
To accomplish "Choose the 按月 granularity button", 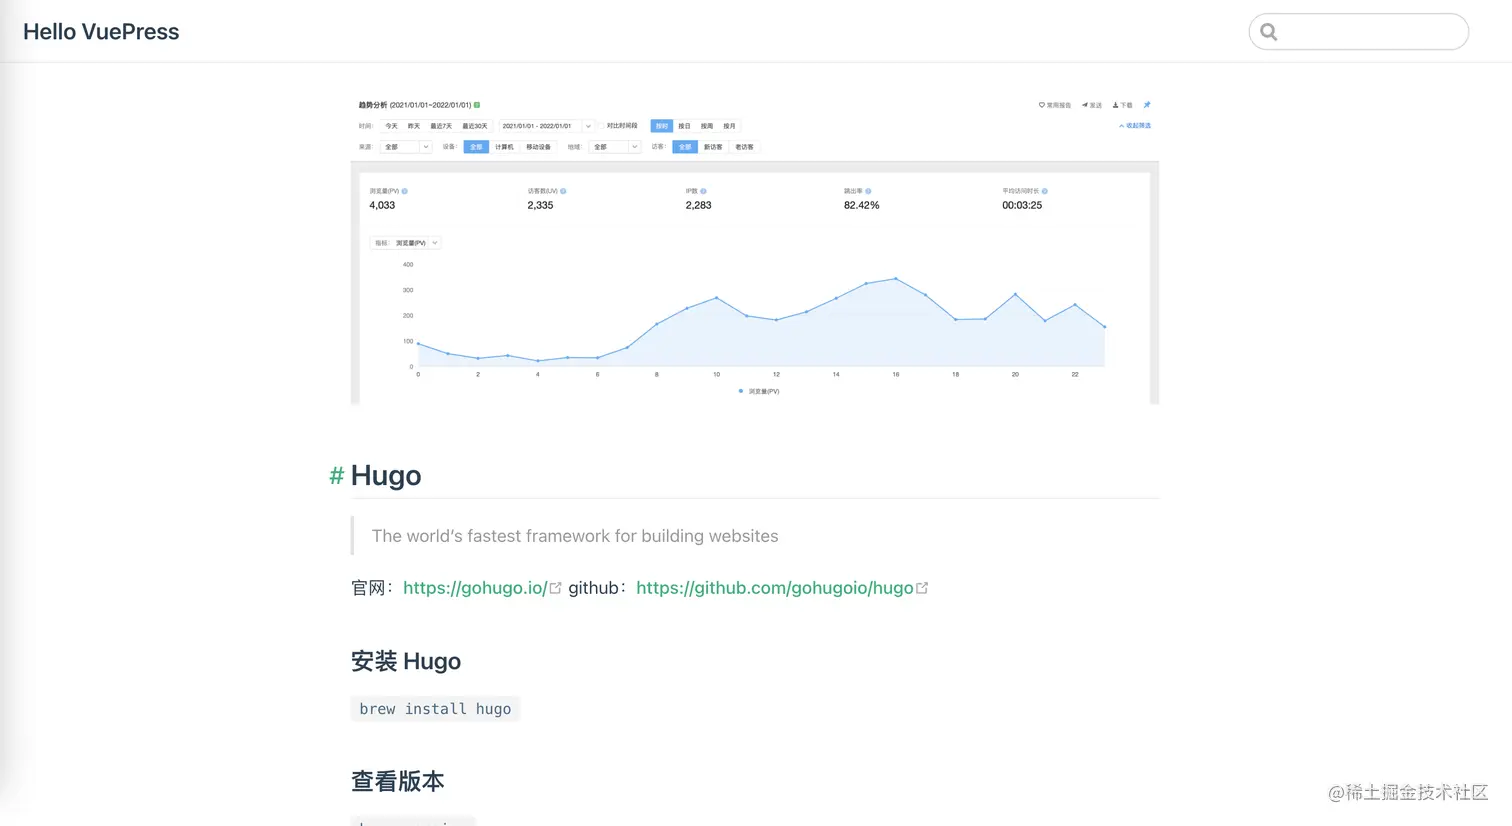I will [x=729, y=126].
